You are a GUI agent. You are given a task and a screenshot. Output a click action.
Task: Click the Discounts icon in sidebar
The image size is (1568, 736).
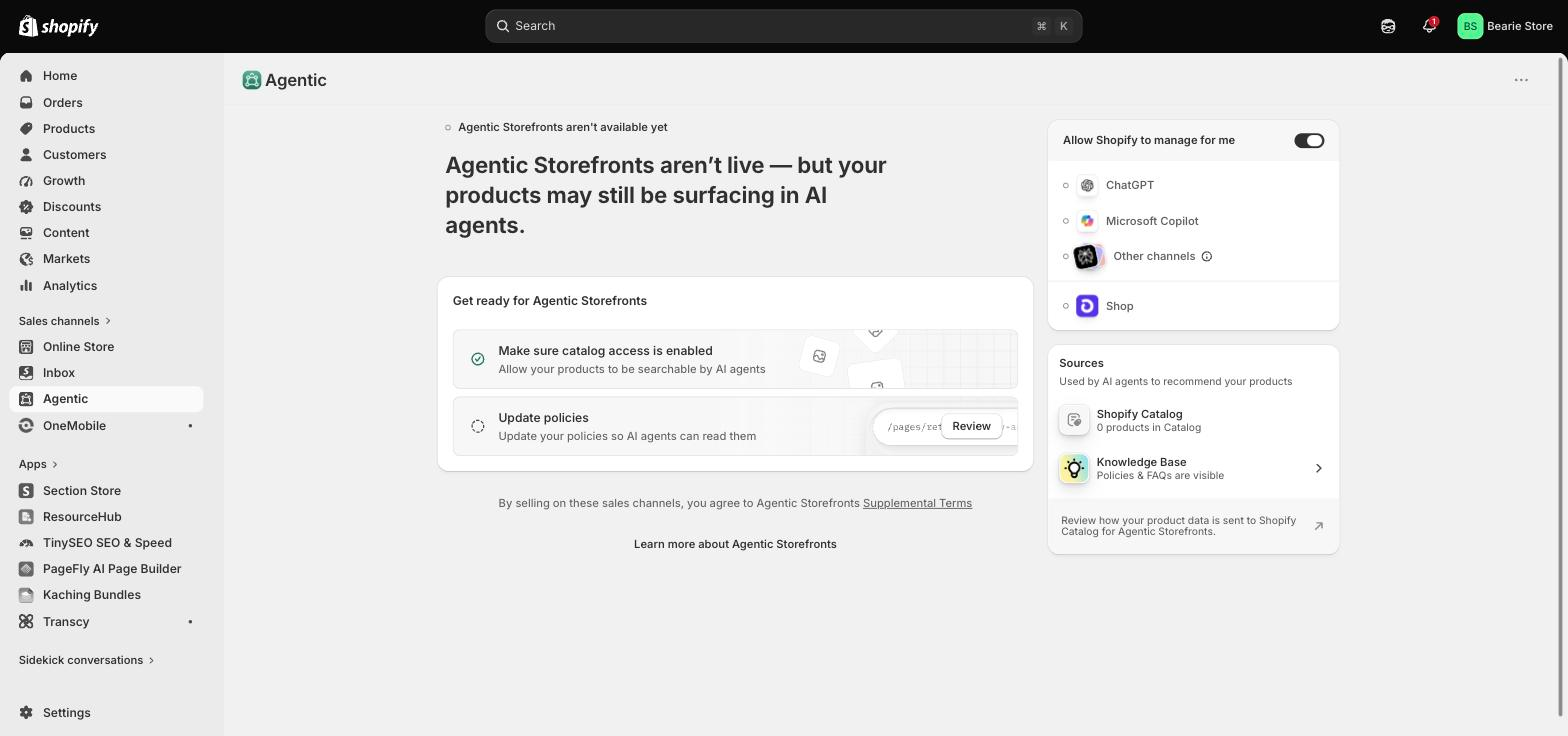point(26,207)
